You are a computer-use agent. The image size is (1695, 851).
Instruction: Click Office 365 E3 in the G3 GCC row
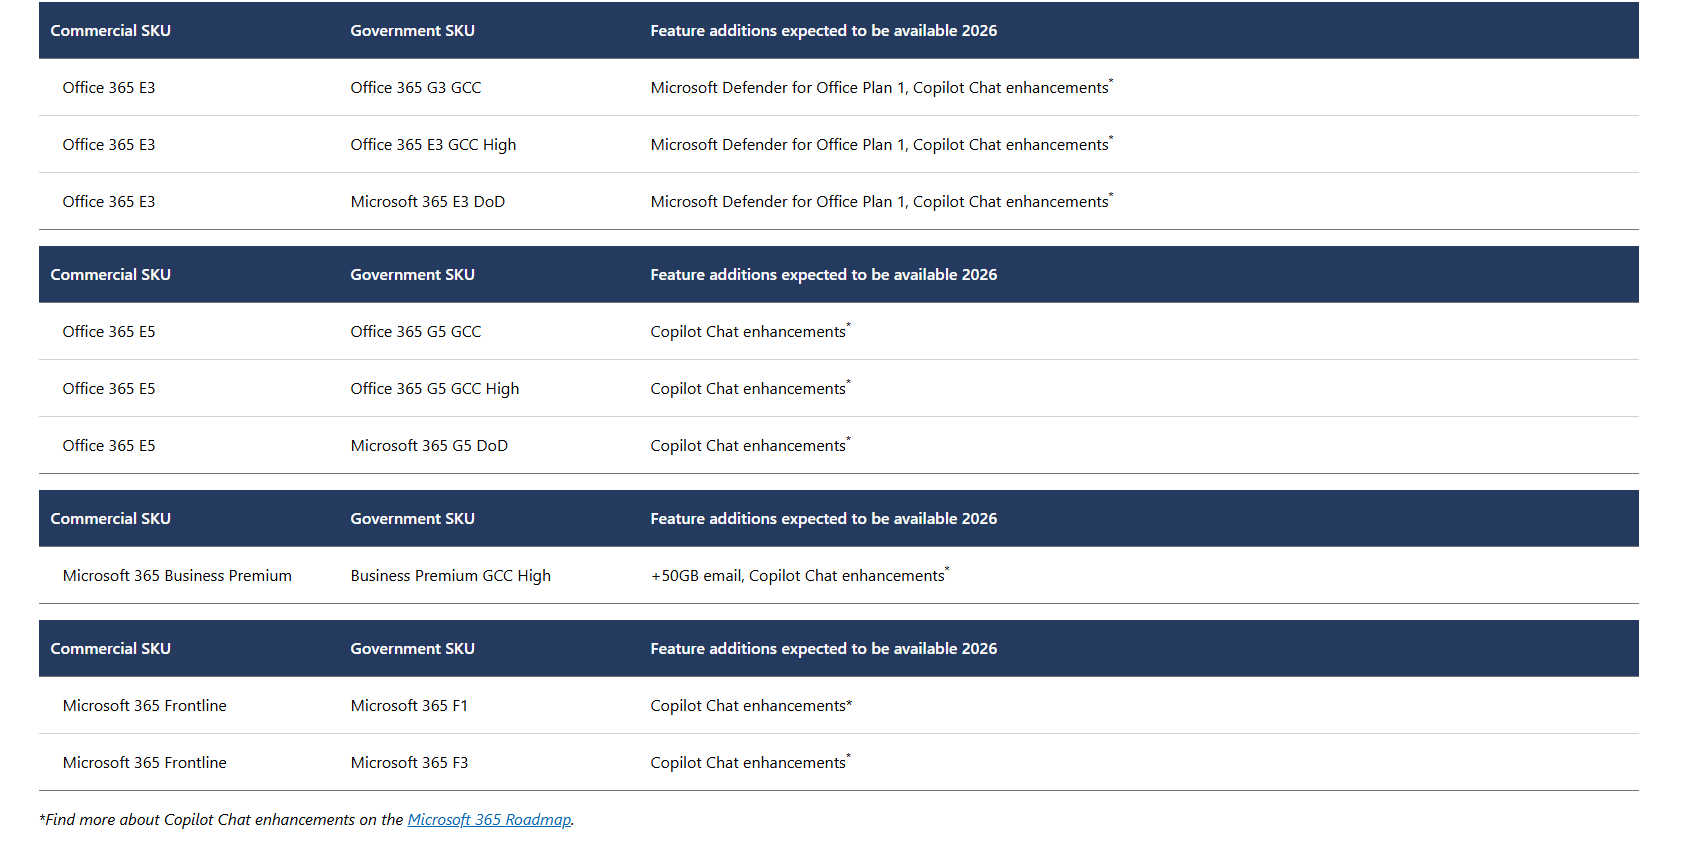pyautogui.click(x=109, y=88)
